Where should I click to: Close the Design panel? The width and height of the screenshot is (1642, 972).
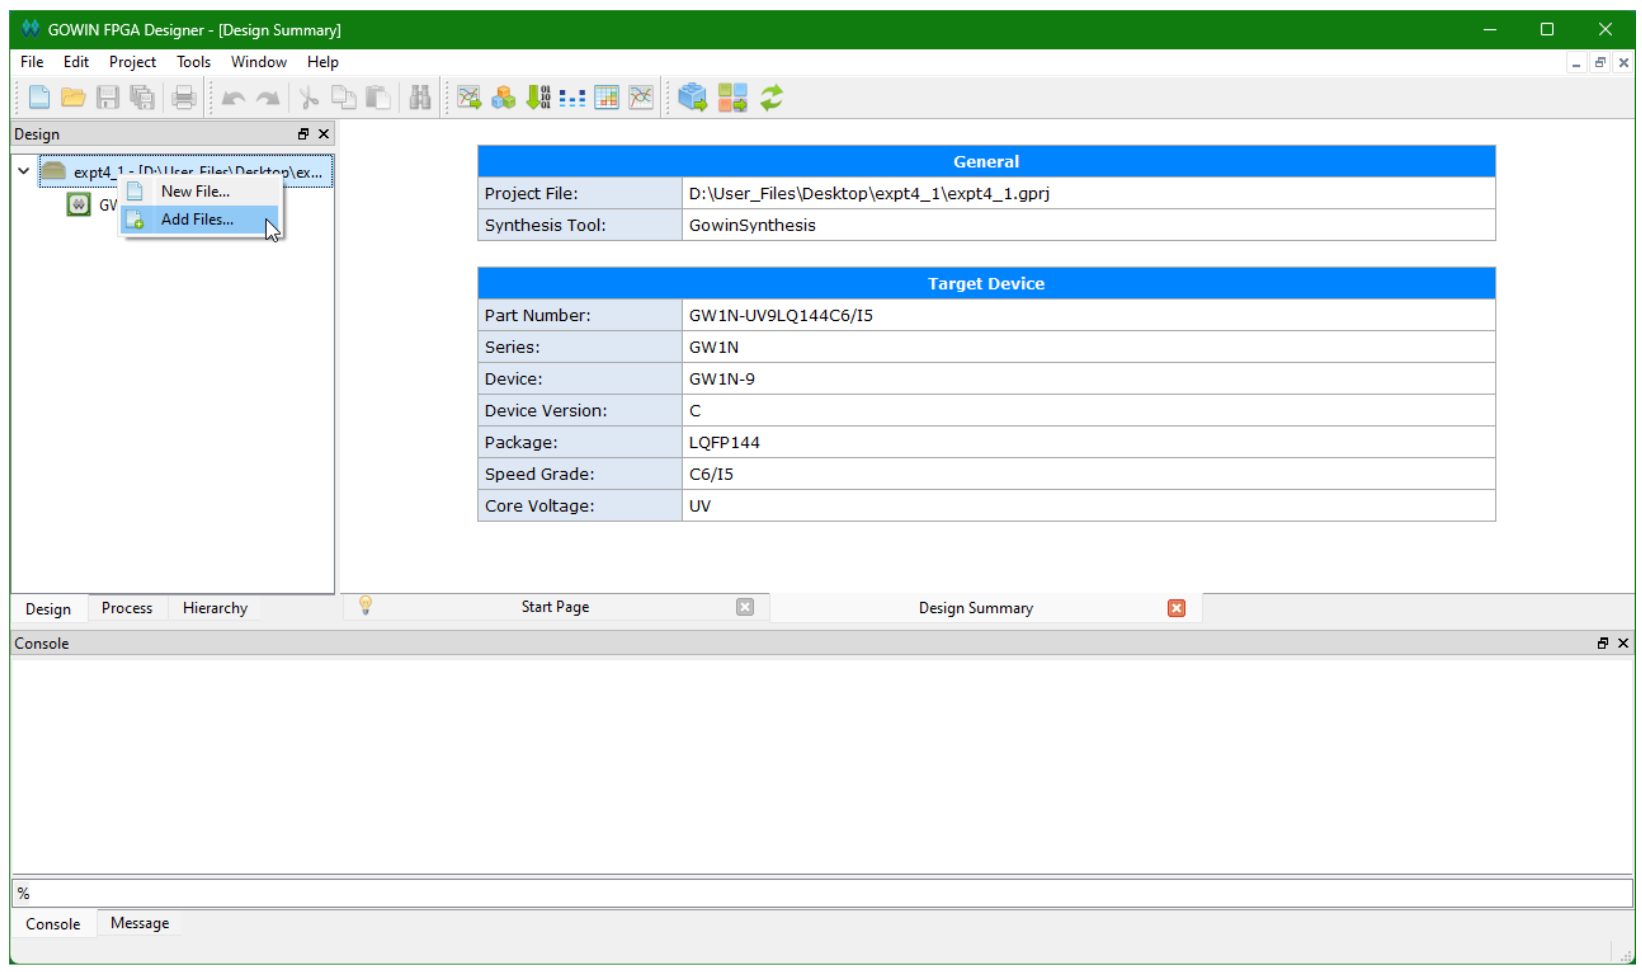click(323, 134)
